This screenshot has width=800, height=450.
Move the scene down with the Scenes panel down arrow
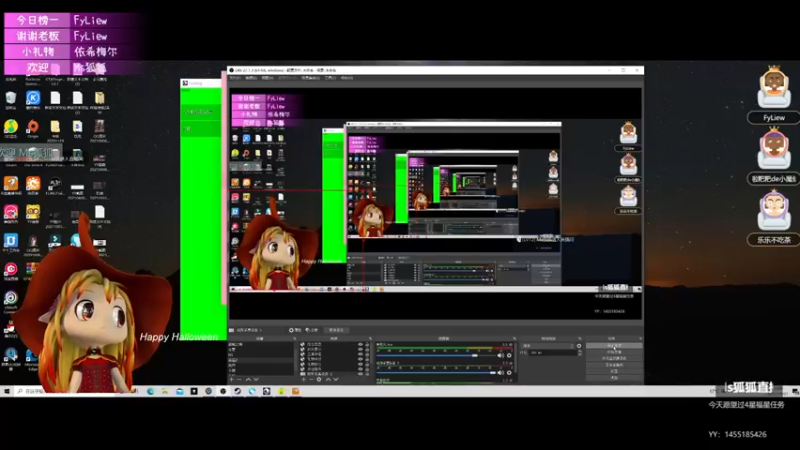tap(256, 379)
